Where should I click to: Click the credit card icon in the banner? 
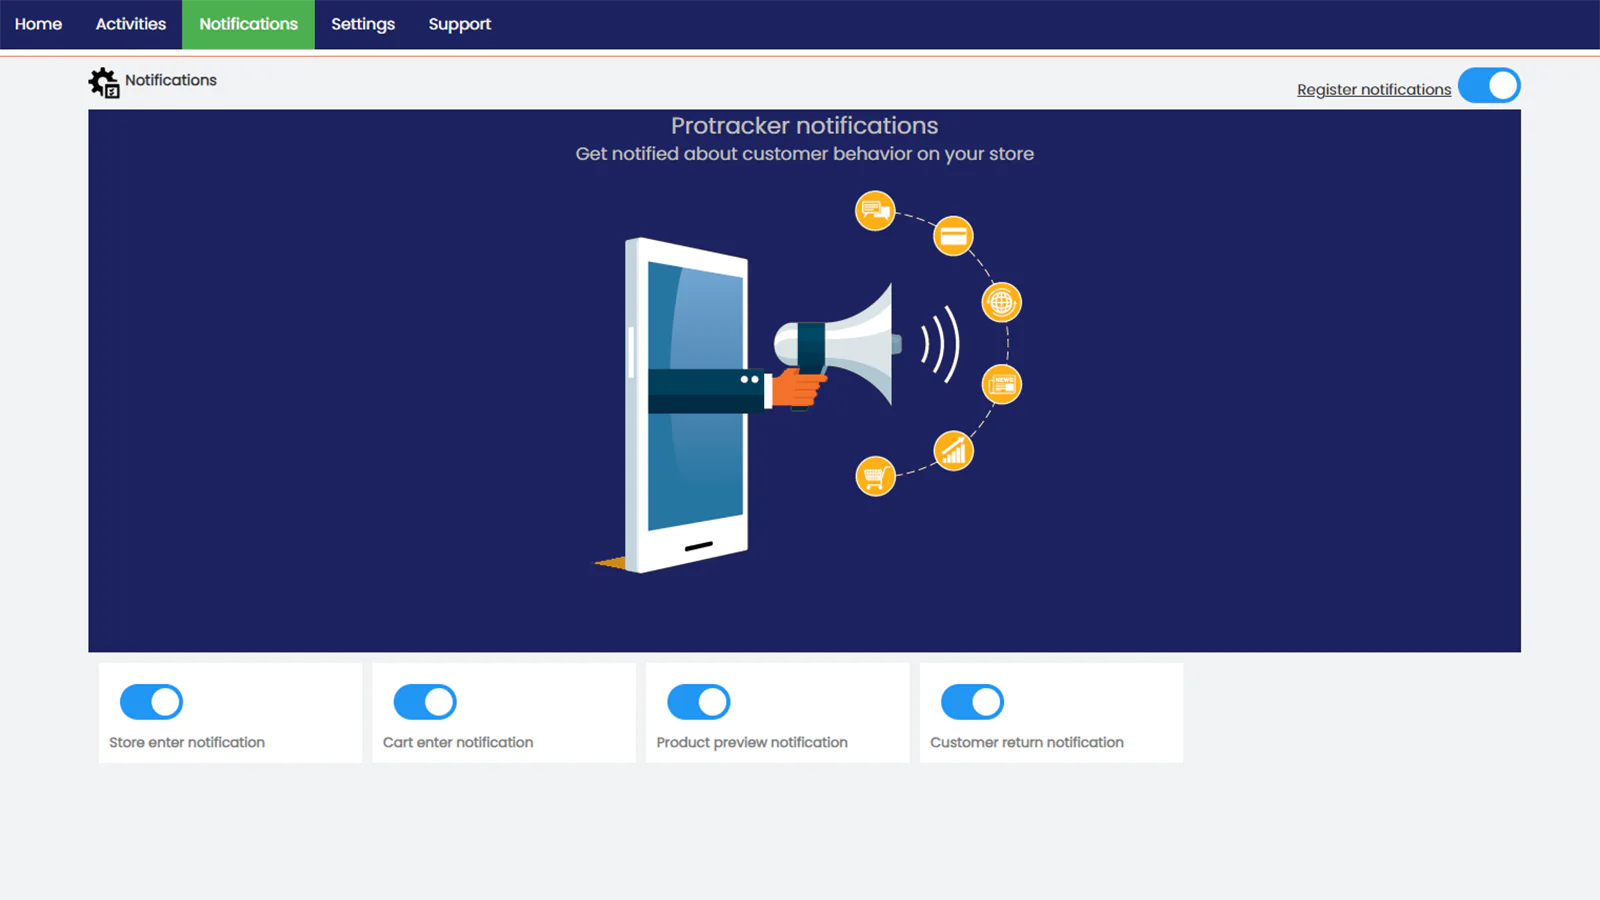(x=951, y=235)
